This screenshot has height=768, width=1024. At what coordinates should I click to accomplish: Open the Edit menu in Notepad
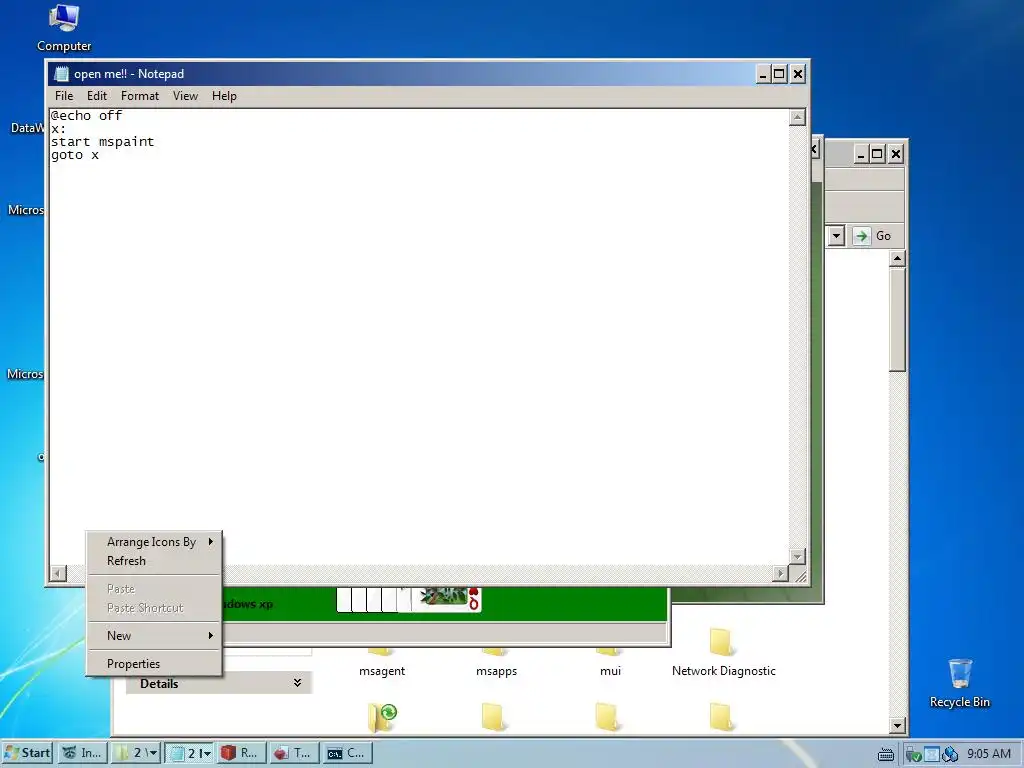point(97,96)
